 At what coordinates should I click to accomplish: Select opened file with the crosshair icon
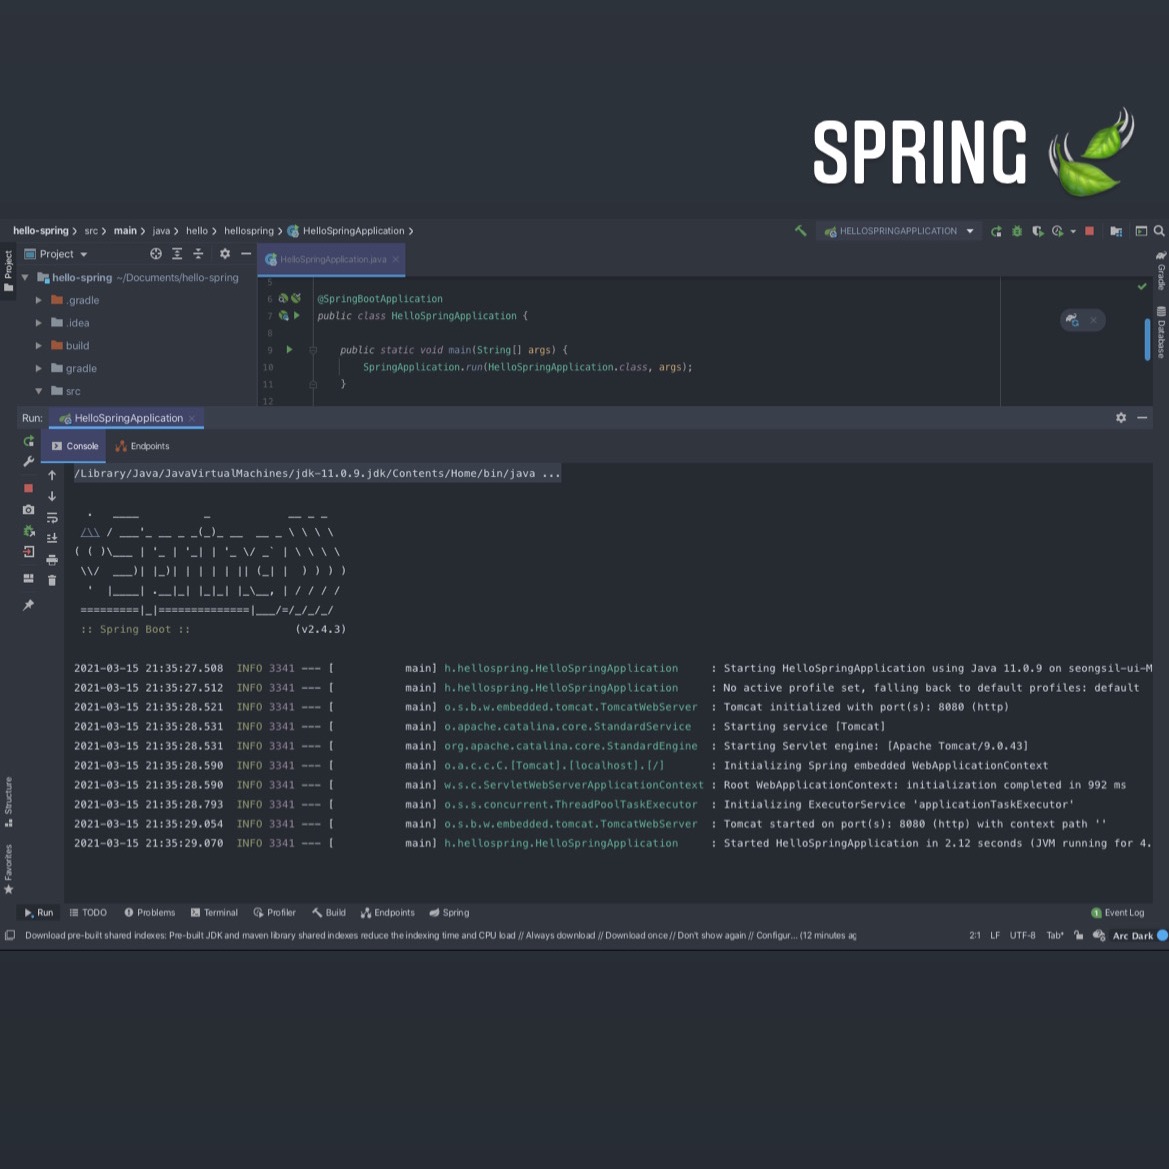156,253
